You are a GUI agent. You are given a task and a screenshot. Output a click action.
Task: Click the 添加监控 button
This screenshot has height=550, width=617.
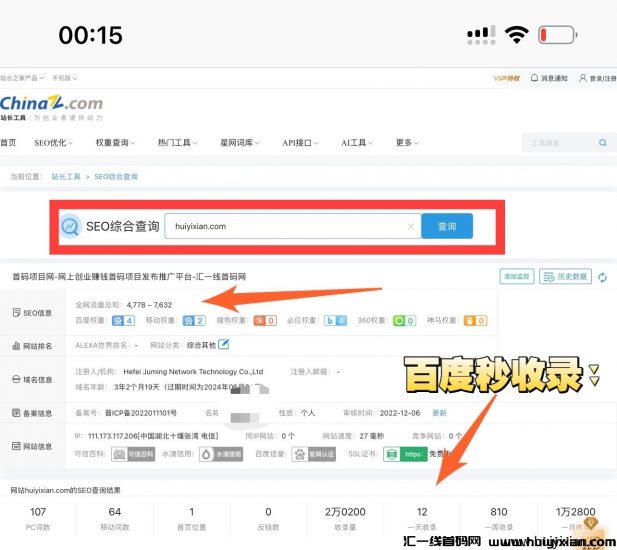[x=517, y=277]
